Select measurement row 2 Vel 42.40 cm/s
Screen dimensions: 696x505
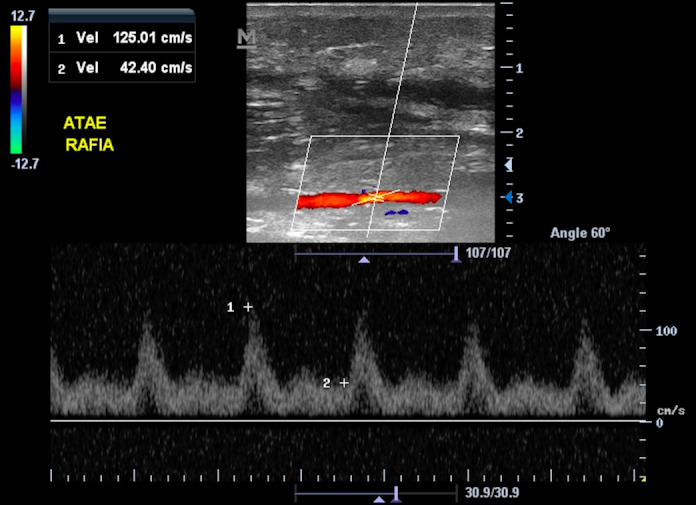point(122,68)
